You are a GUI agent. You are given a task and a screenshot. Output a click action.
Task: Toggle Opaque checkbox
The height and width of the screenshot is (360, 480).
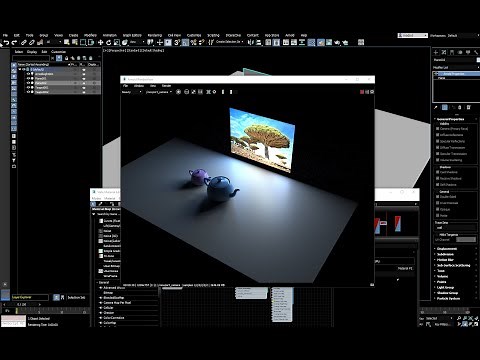click(x=438, y=209)
